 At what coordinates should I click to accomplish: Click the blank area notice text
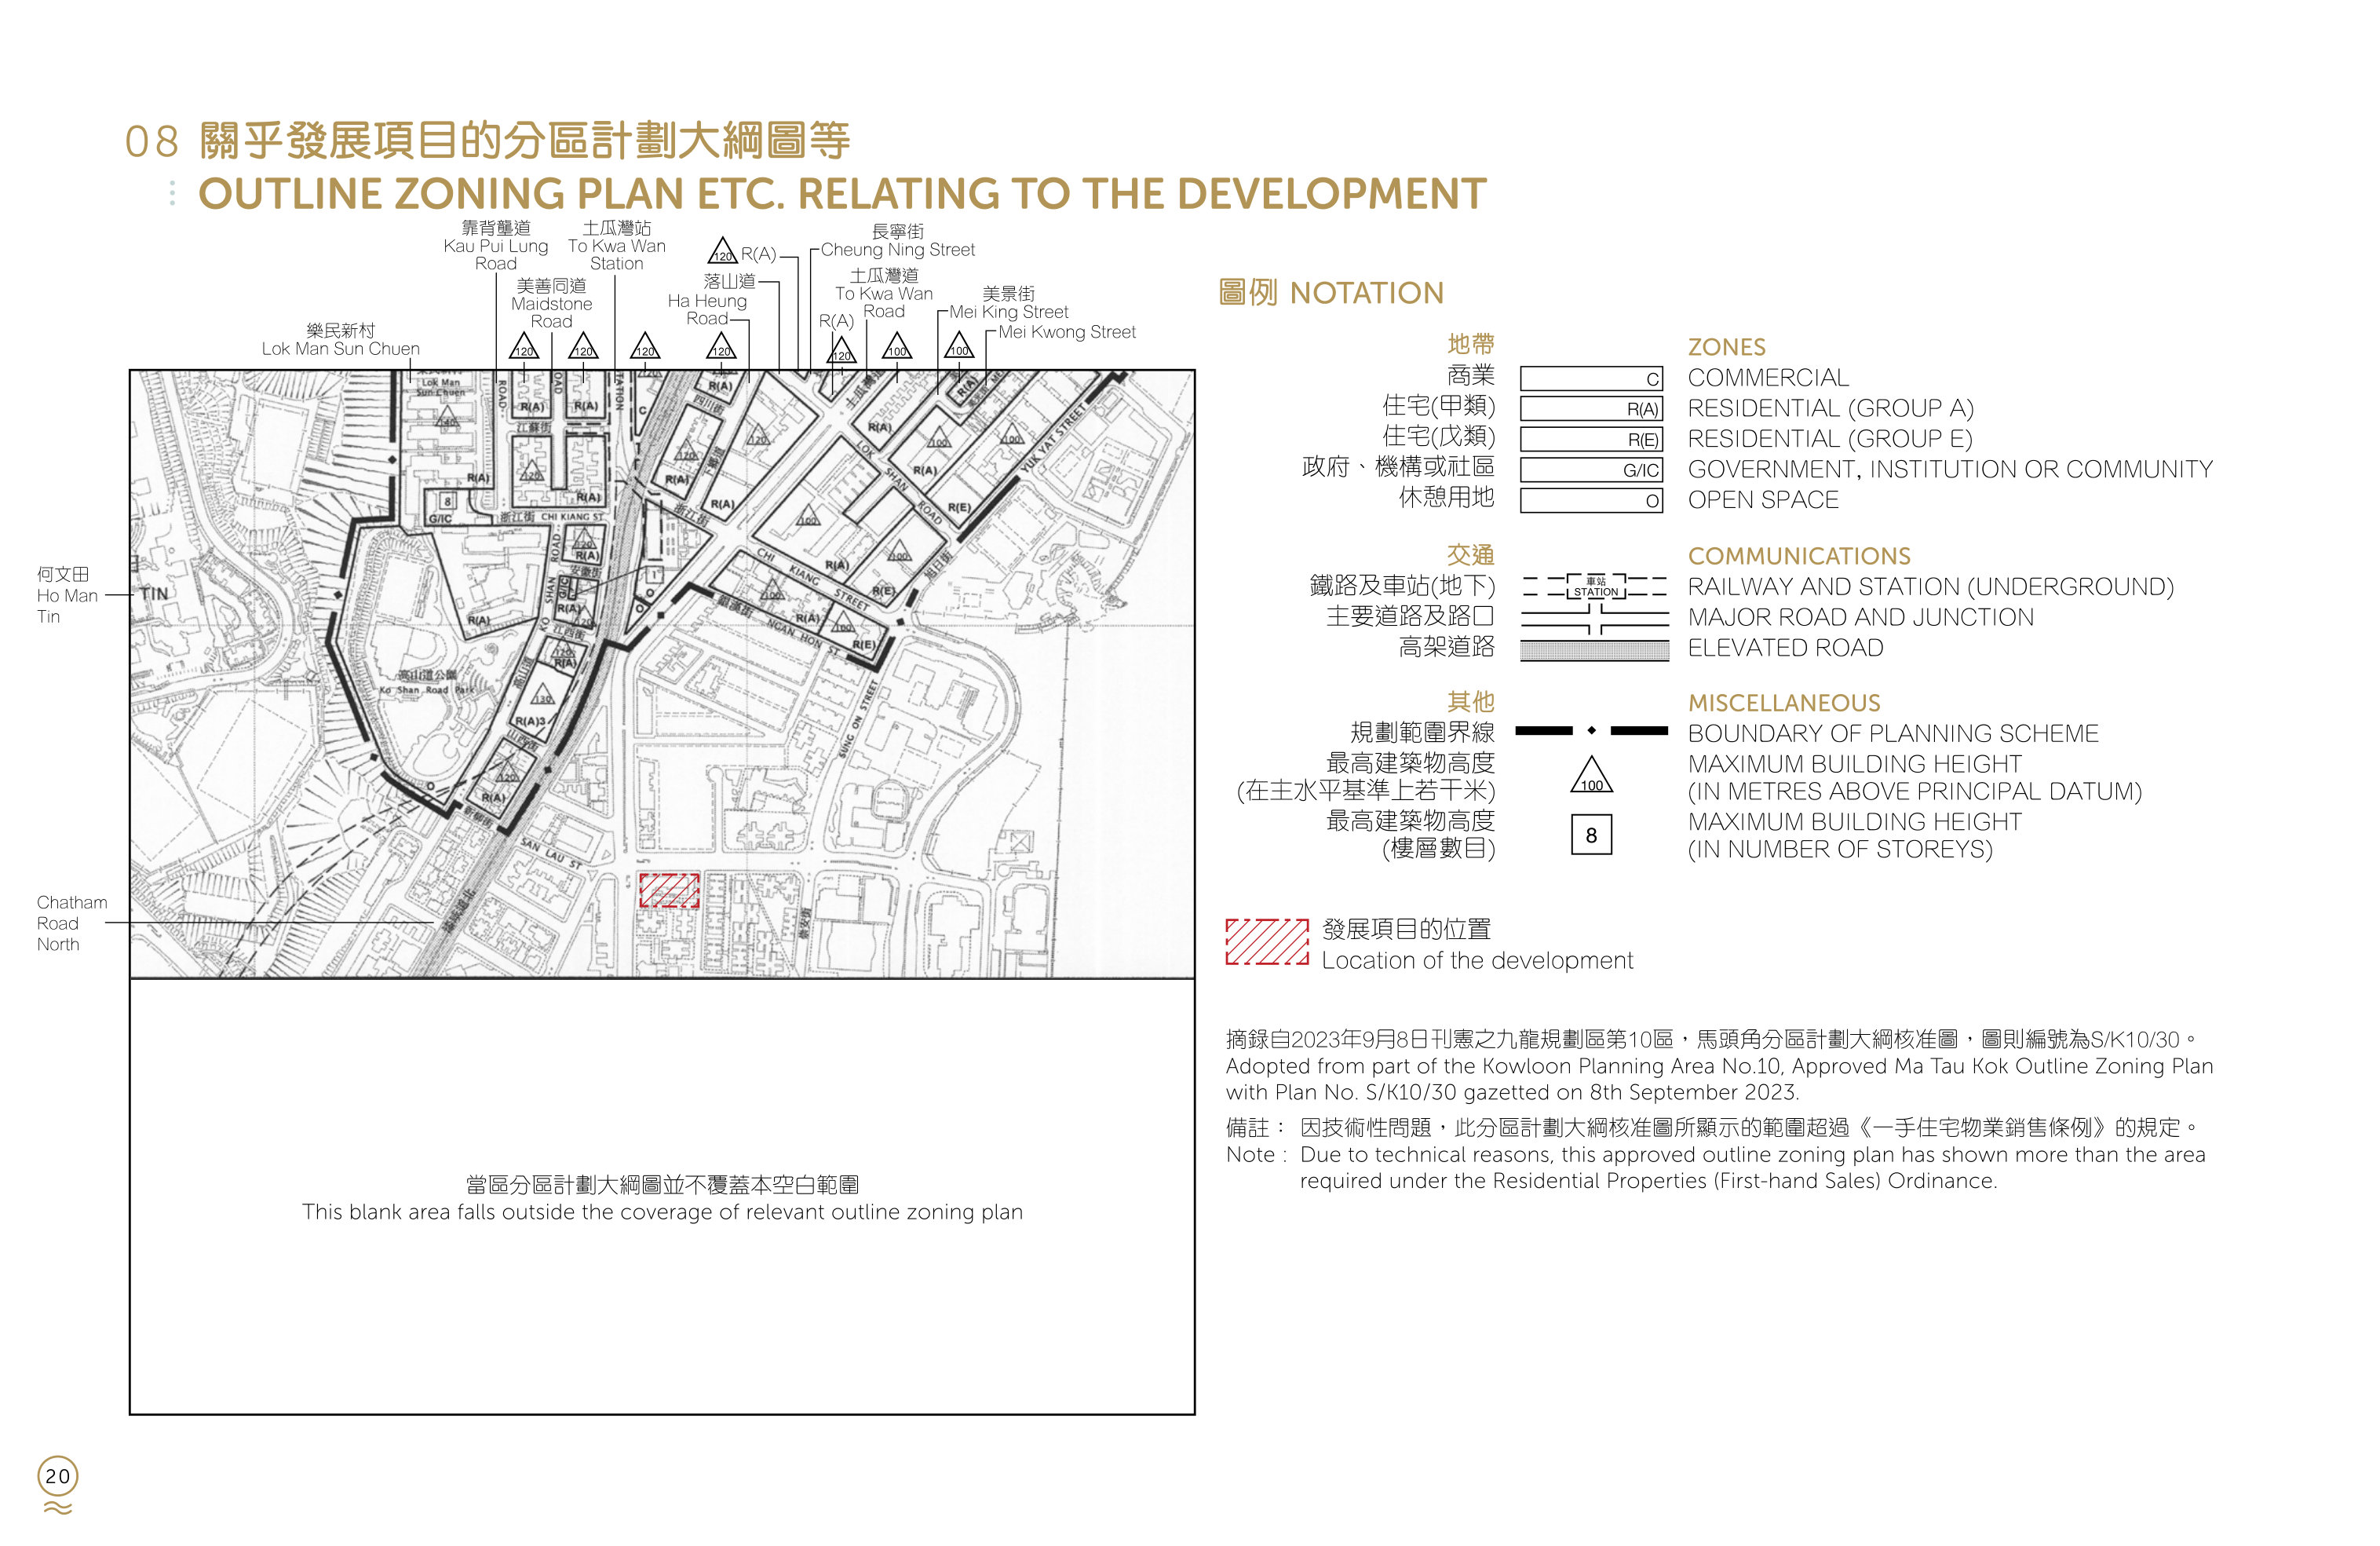662,1198
